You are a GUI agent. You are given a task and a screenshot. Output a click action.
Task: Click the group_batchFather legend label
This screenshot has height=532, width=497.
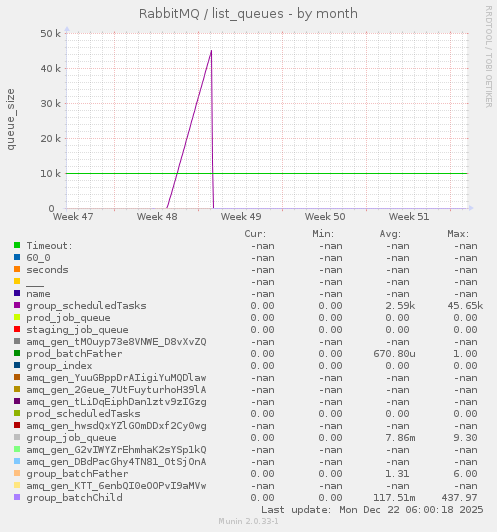[x=77, y=474]
